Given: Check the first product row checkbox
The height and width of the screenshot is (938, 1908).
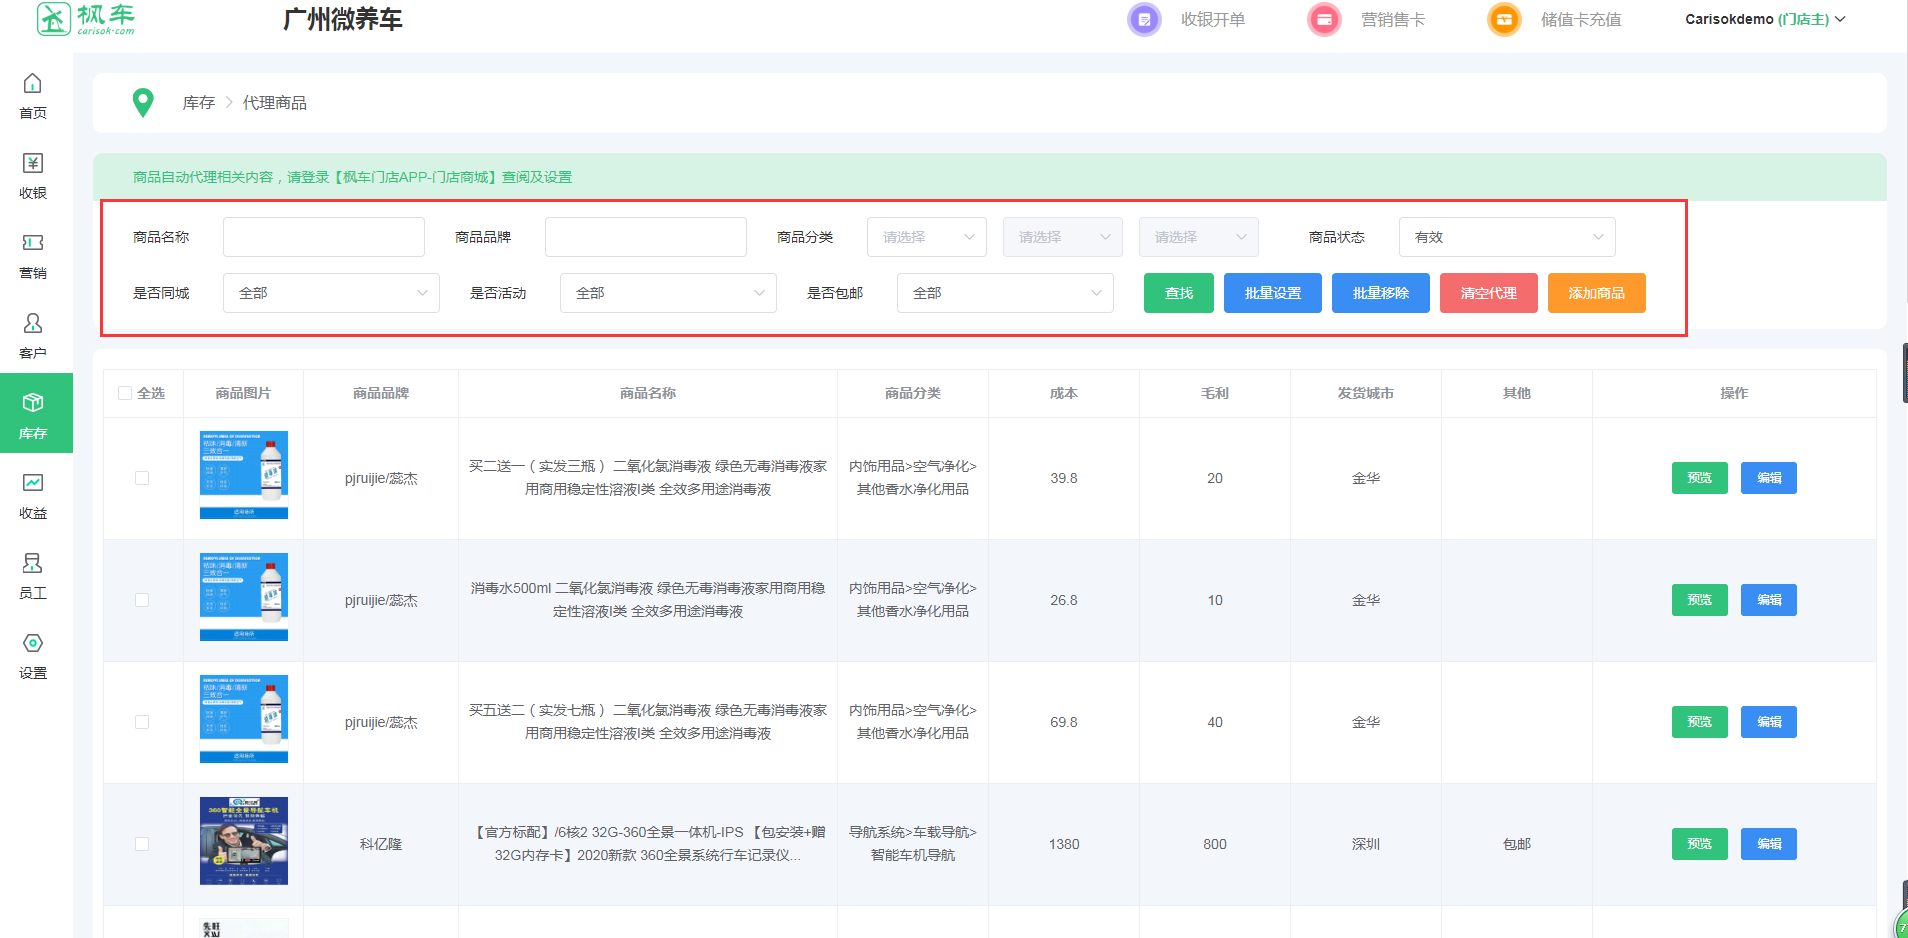Looking at the screenshot, I should pyautogui.click(x=142, y=478).
